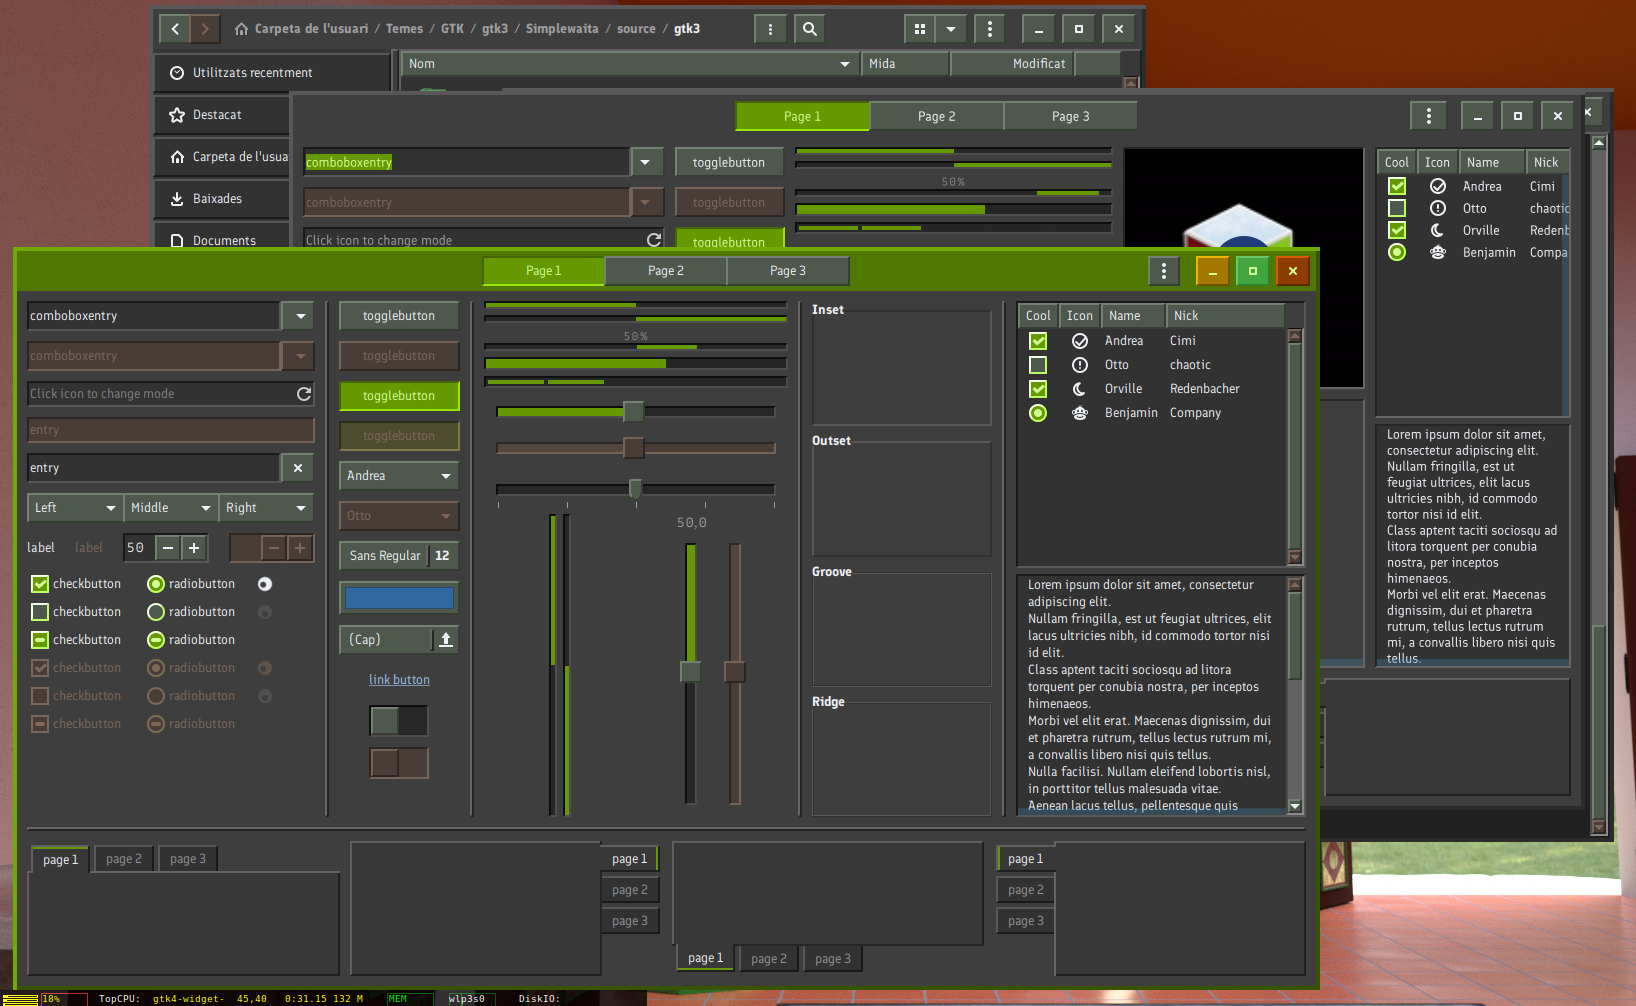Open the three-dot menu in green headerbar
Image resolution: width=1636 pixels, height=1006 pixels.
[x=1163, y=271]
